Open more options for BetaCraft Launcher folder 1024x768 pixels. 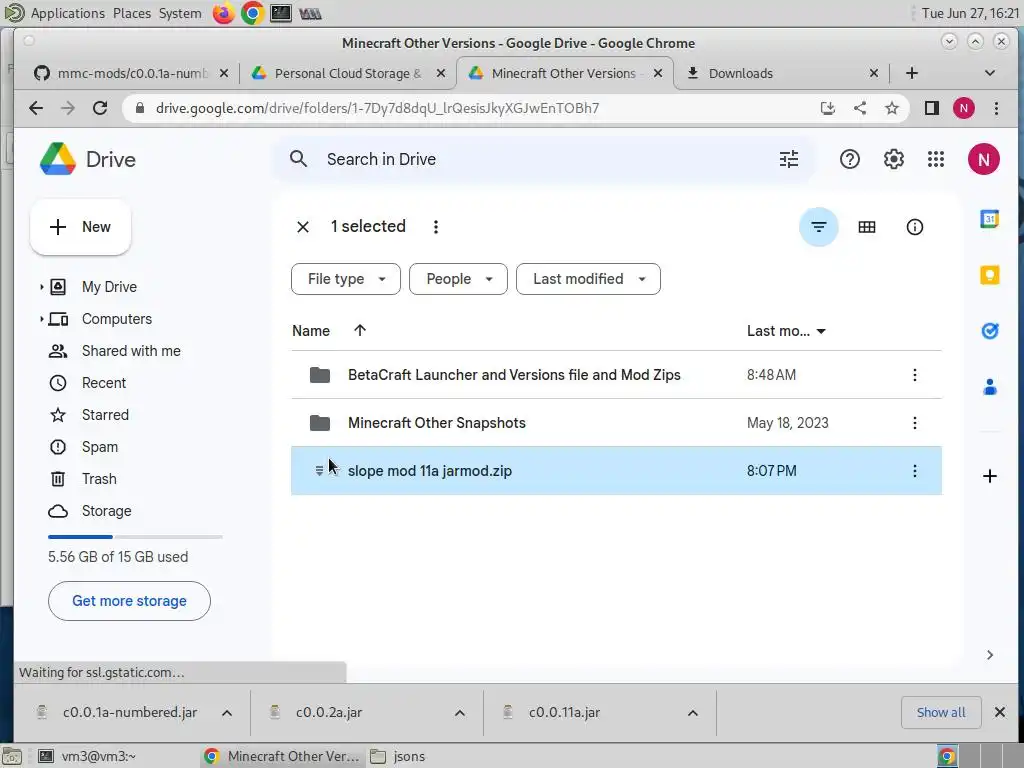click(x=914, y=375)
